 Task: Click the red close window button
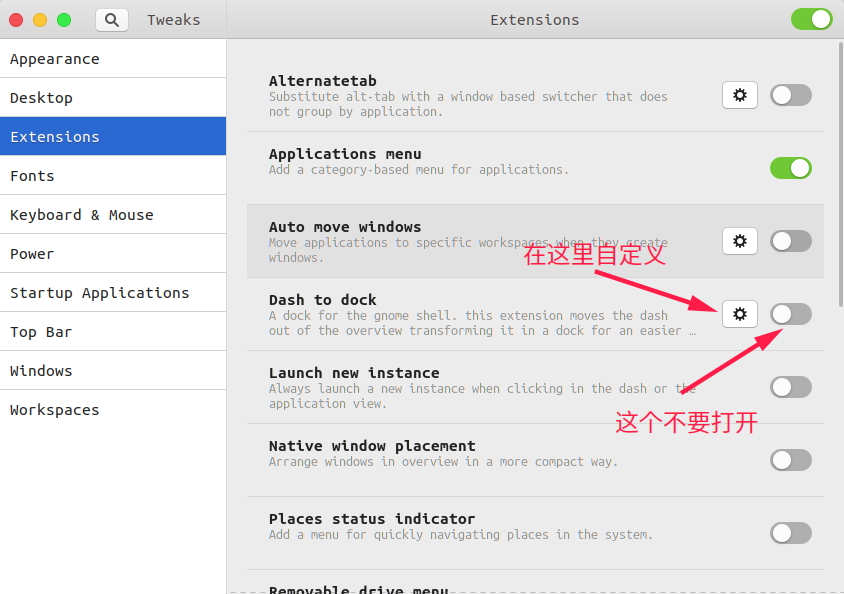pyautogui.click(x=16, y=20)
